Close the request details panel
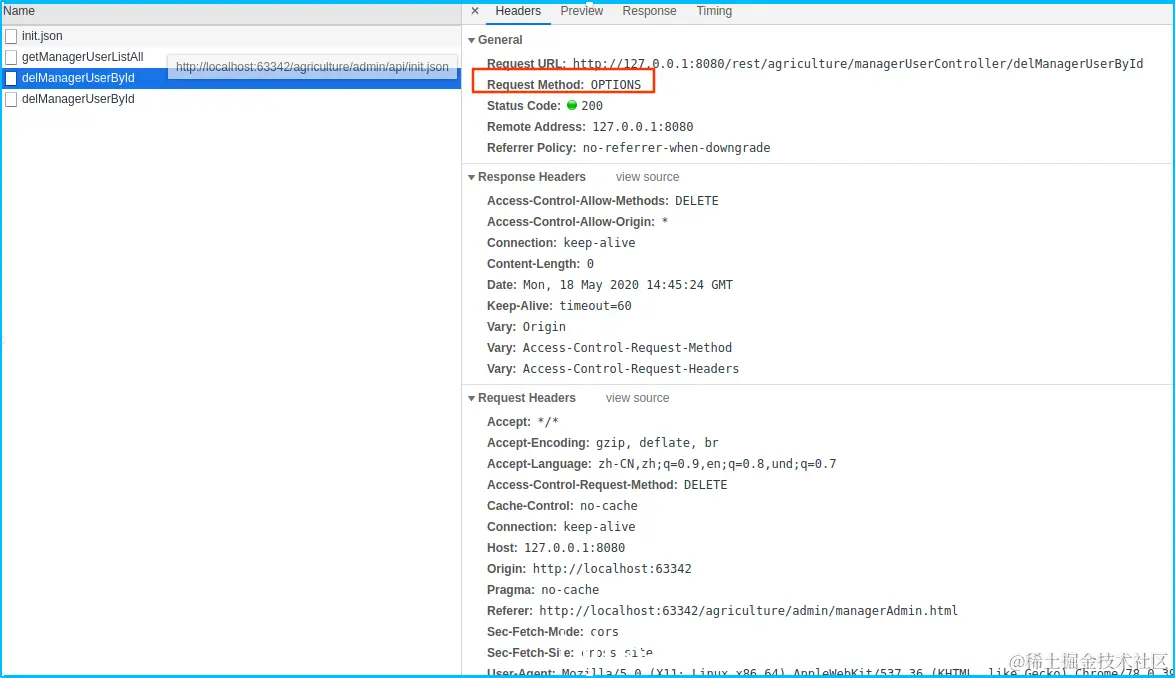The image size is (1175, 678). click(475, 11)
